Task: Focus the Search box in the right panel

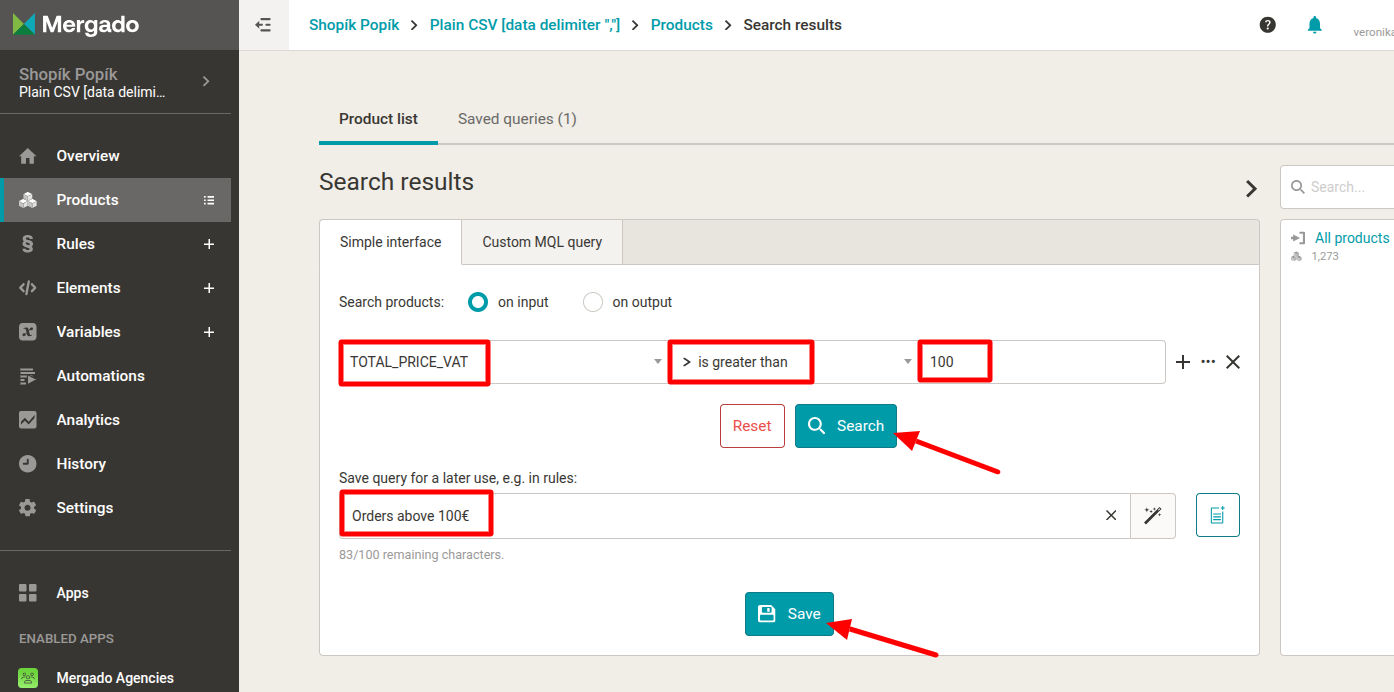Action: [x=1337, y=187]
